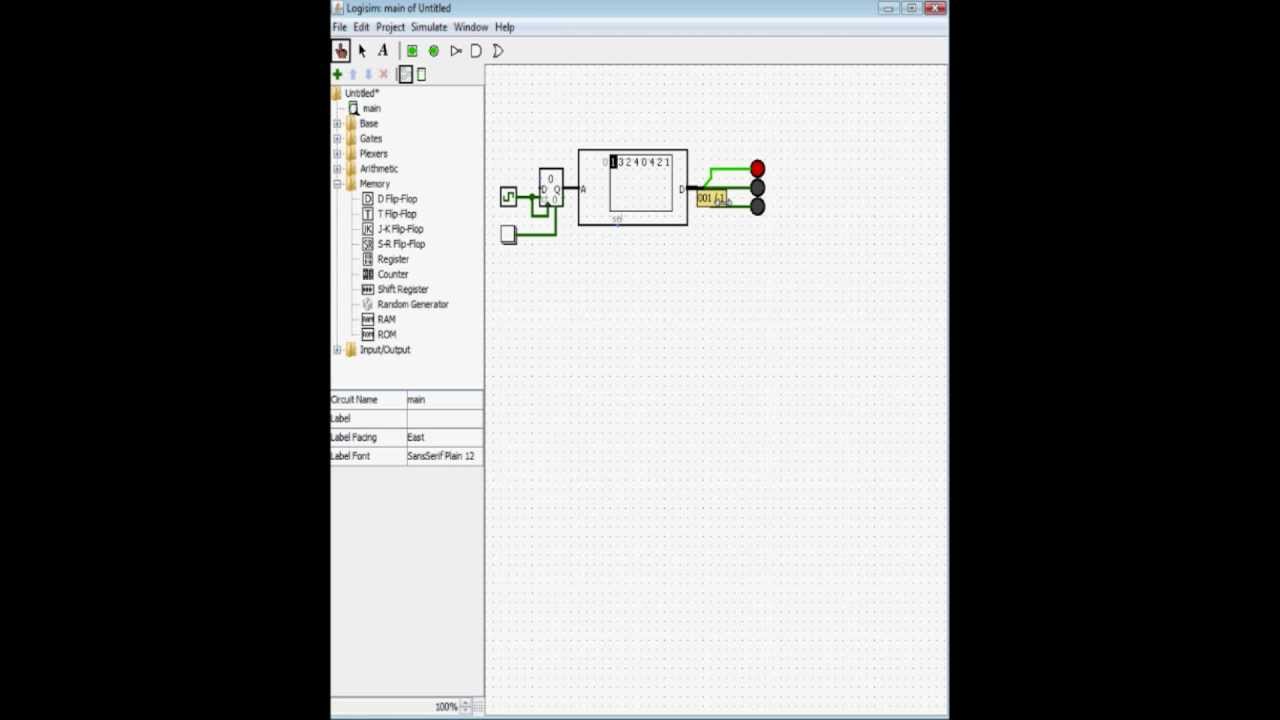Expand the Gates library
The height and width of the screenshot is (720, 1280).
pyautogui.click(x=337, y=139)
